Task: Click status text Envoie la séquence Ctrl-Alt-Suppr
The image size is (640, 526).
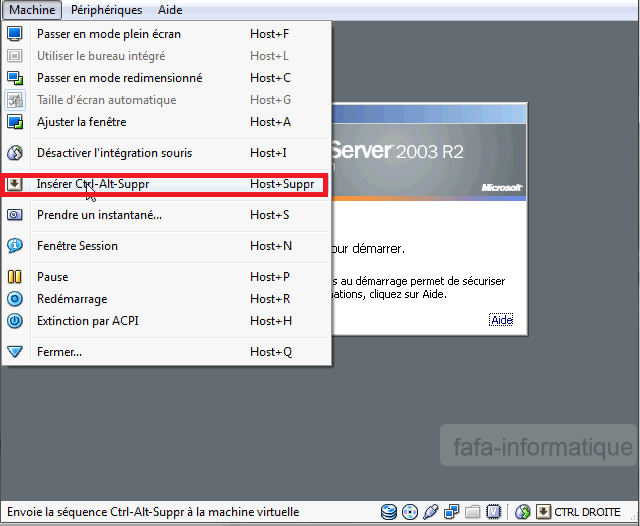Action: 153,512
